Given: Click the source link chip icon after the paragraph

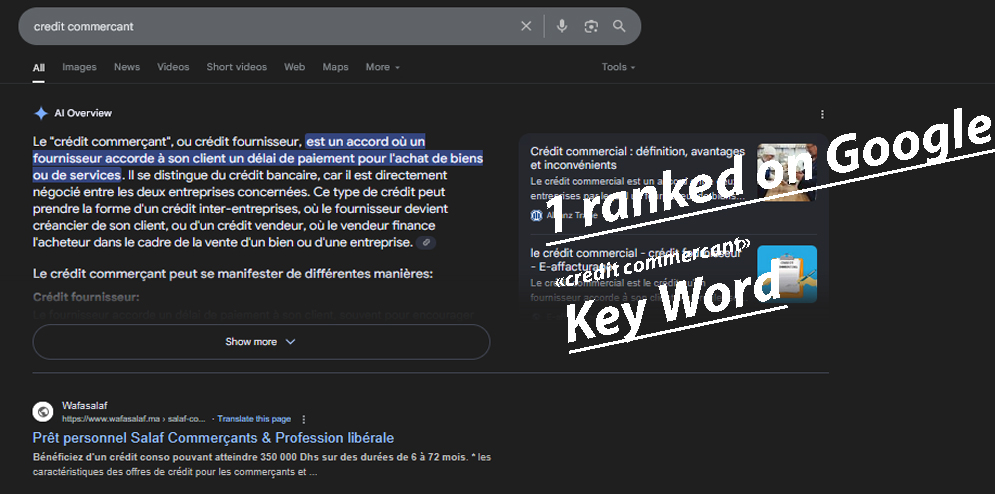Looking at the screenshot, I should pos(426,243).
